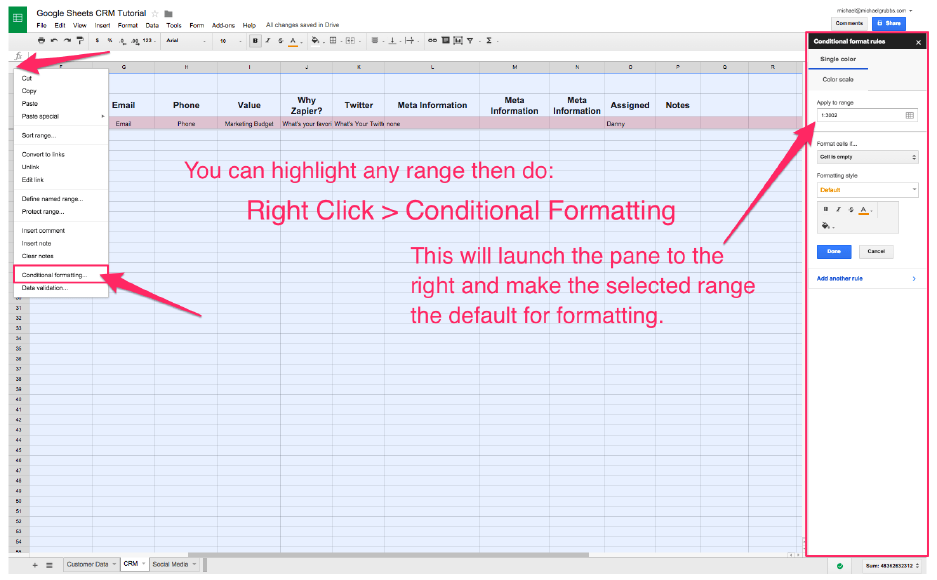Toggle Bold in the main toolbar
Image resolution: width=937 pixels, height=580 pixels.
click(255, 41)
